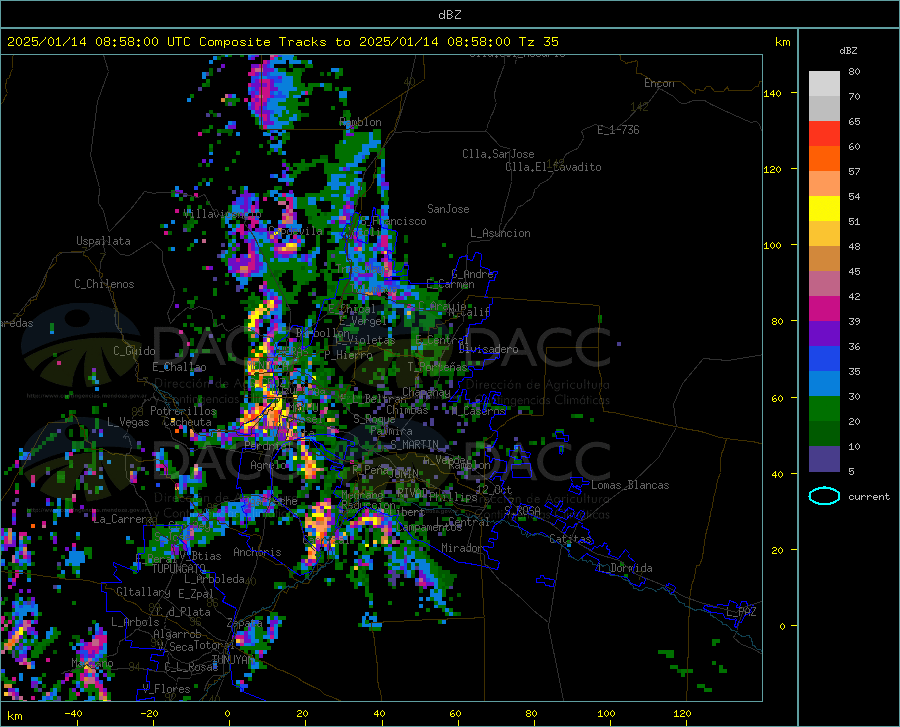The width and height of the screenshot is (900, 727).
Task: Click the red 60 dBZ legend swatch
Action: pos(824,134)
